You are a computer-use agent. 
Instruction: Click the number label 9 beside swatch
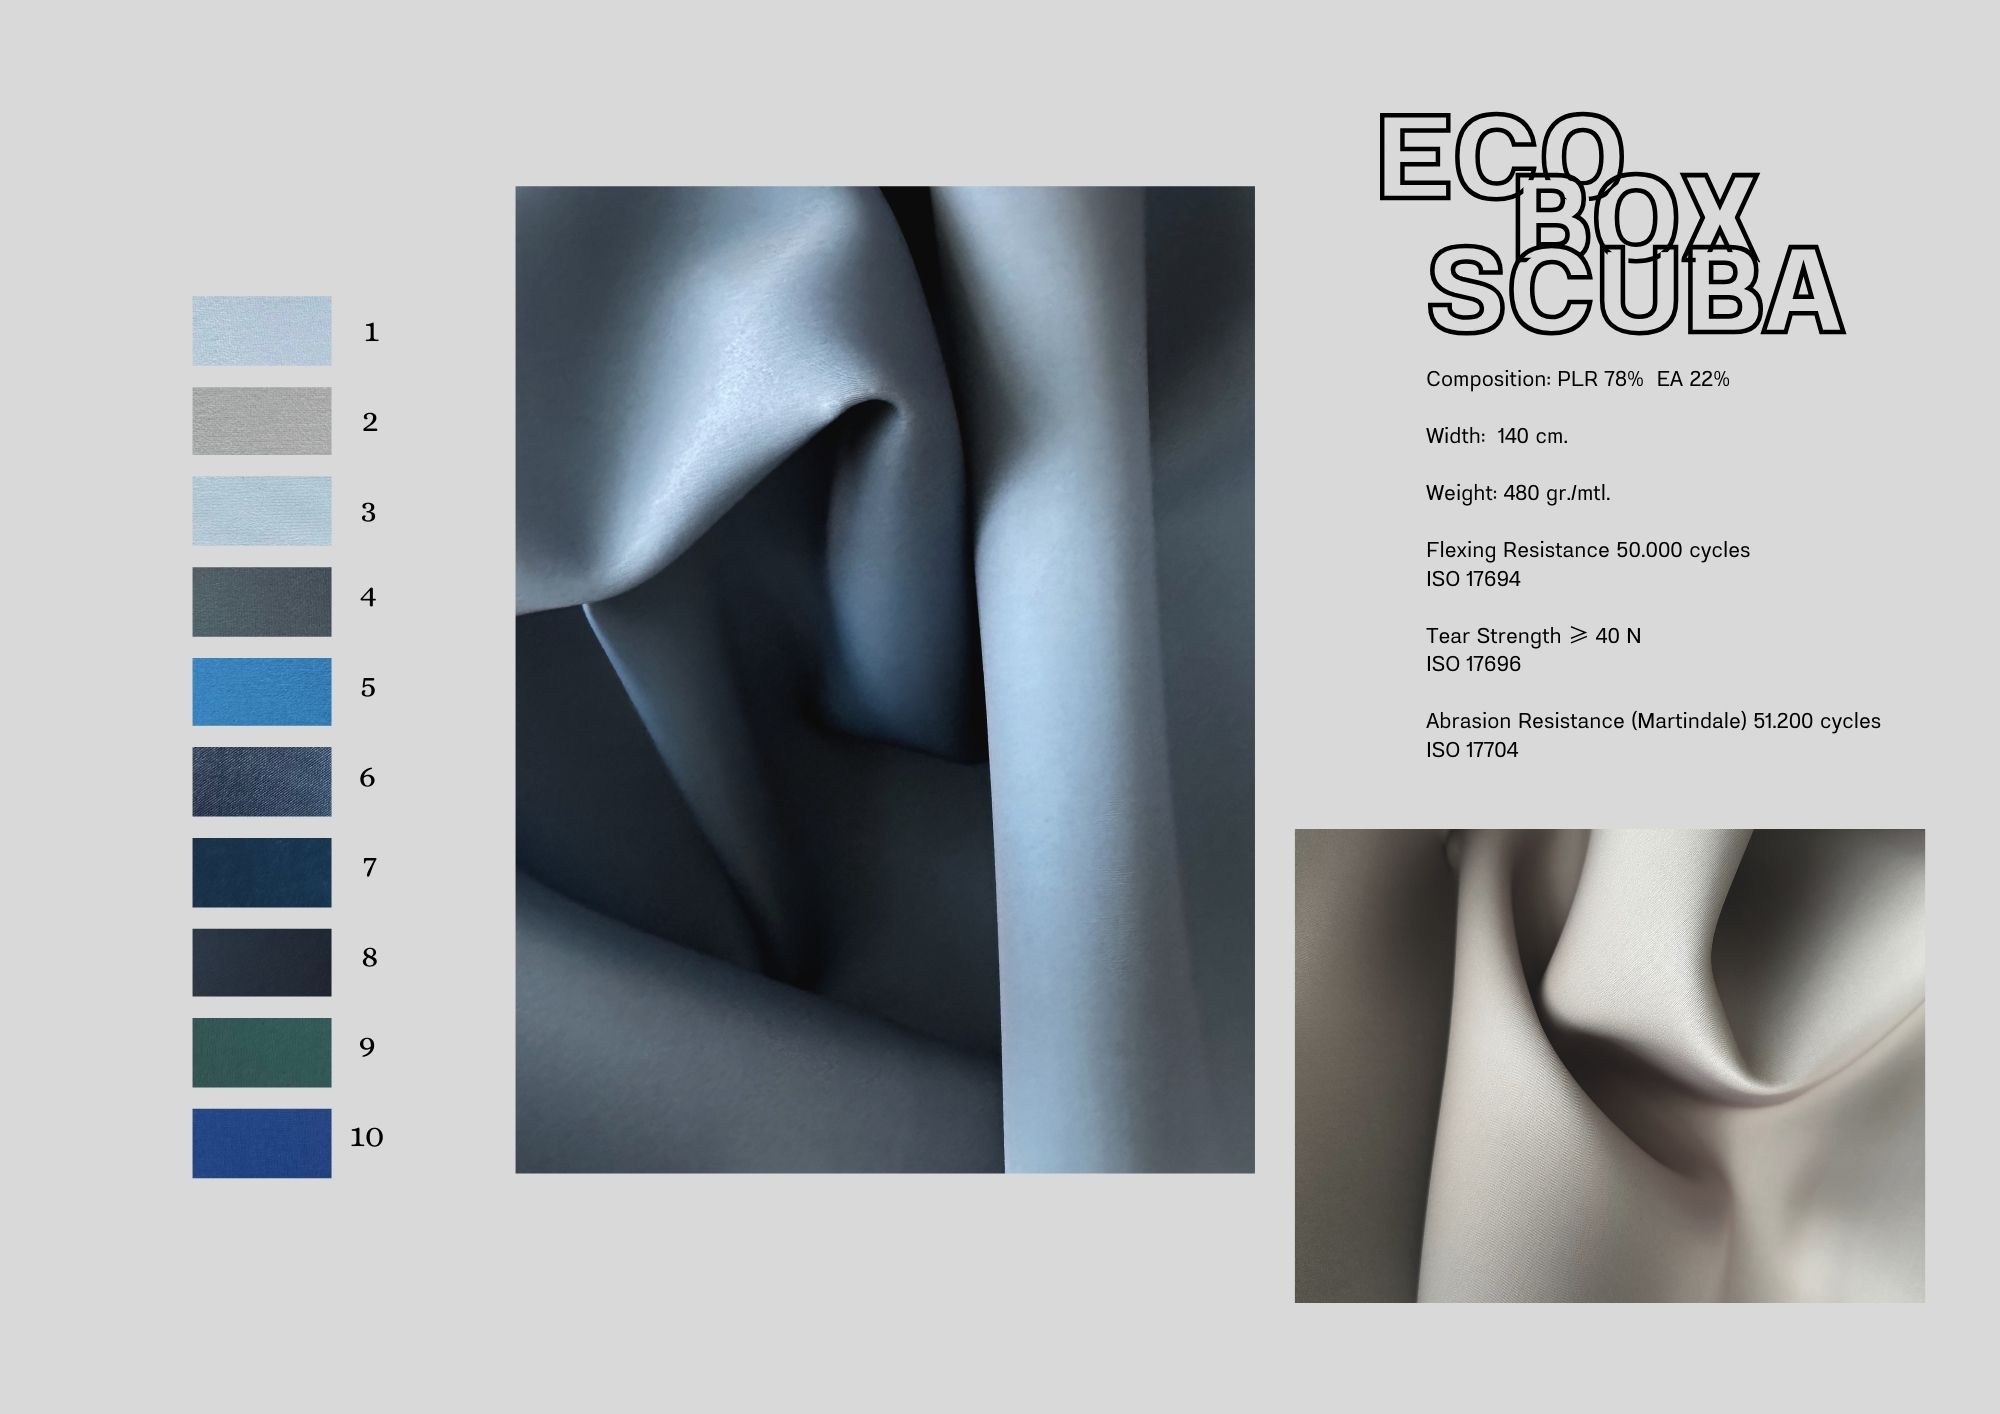click(367, 1048)
